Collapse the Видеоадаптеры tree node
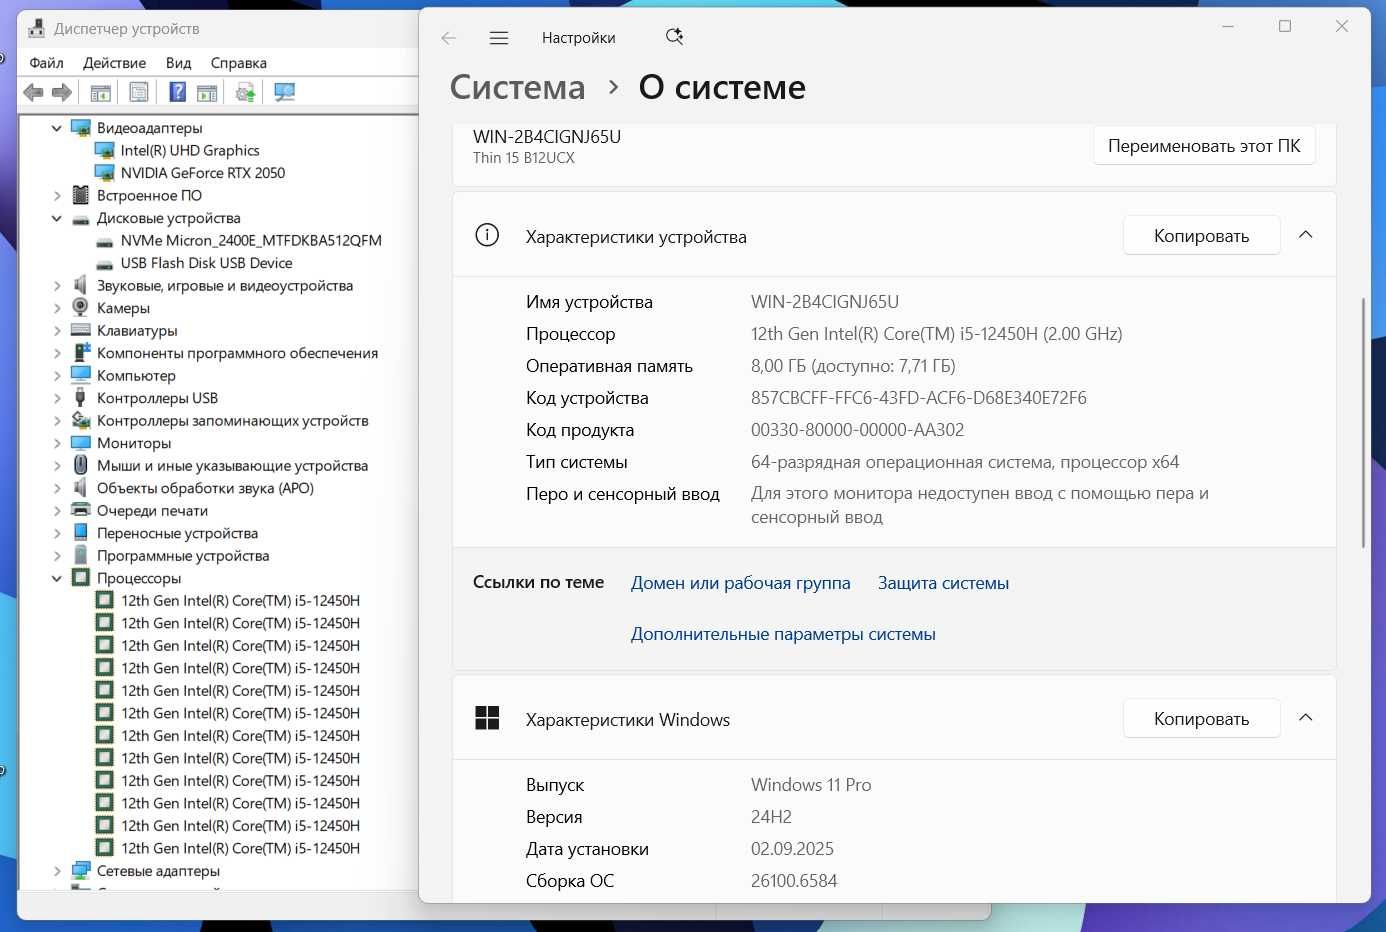 tap(57, 128)
